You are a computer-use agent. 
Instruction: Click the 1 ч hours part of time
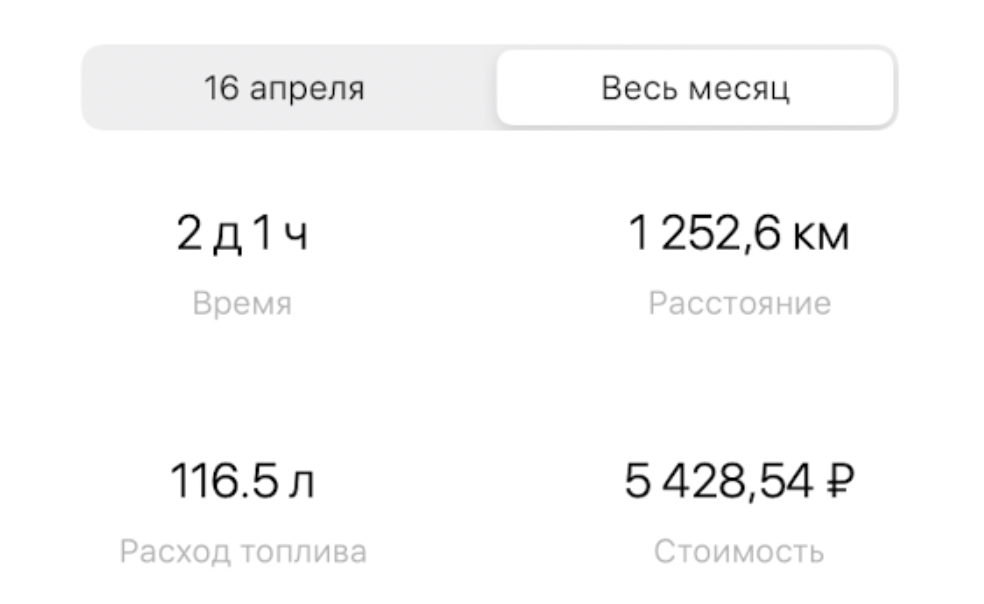[x=282, y=236]
